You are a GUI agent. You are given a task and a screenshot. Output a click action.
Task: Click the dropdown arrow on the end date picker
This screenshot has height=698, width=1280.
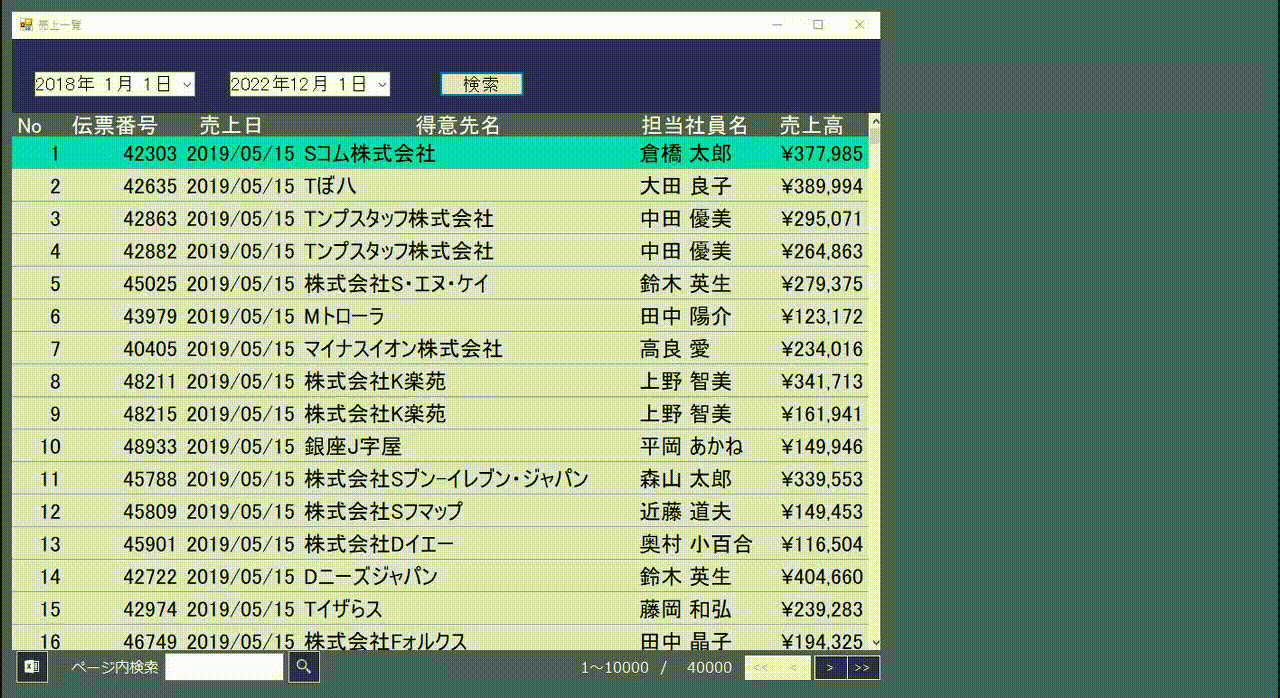coord(382,84)
